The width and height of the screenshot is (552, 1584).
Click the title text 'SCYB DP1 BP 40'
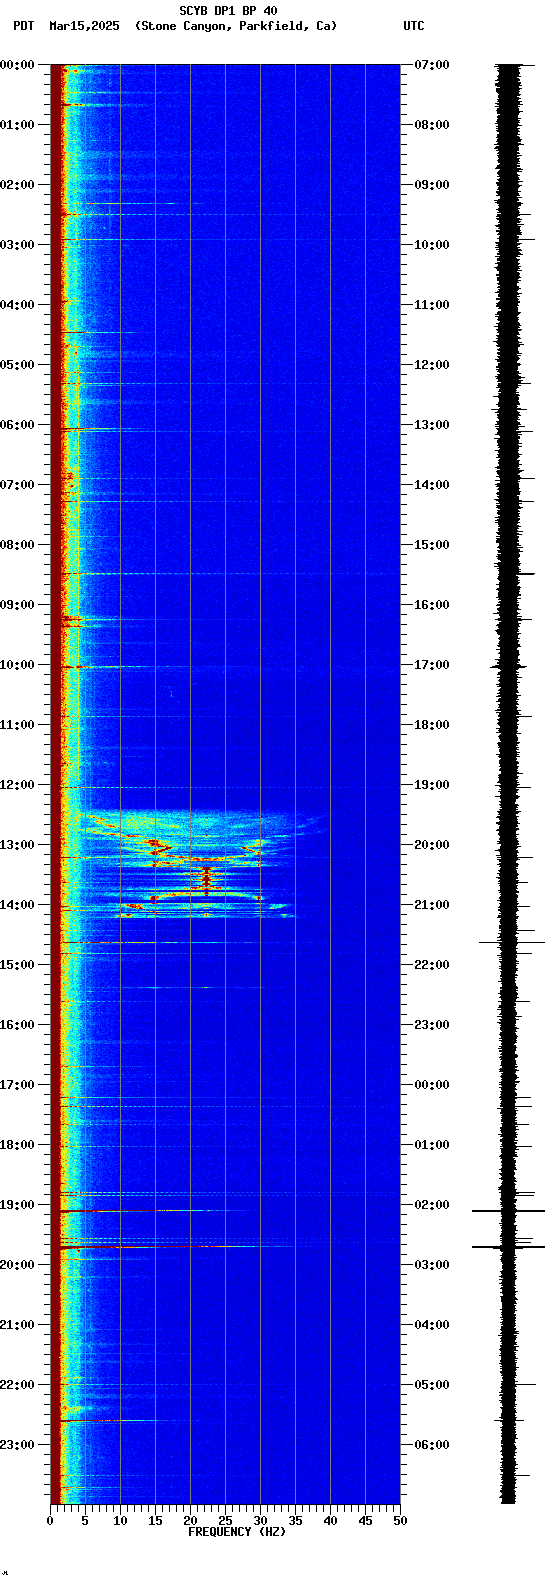[x=228, y=11]
